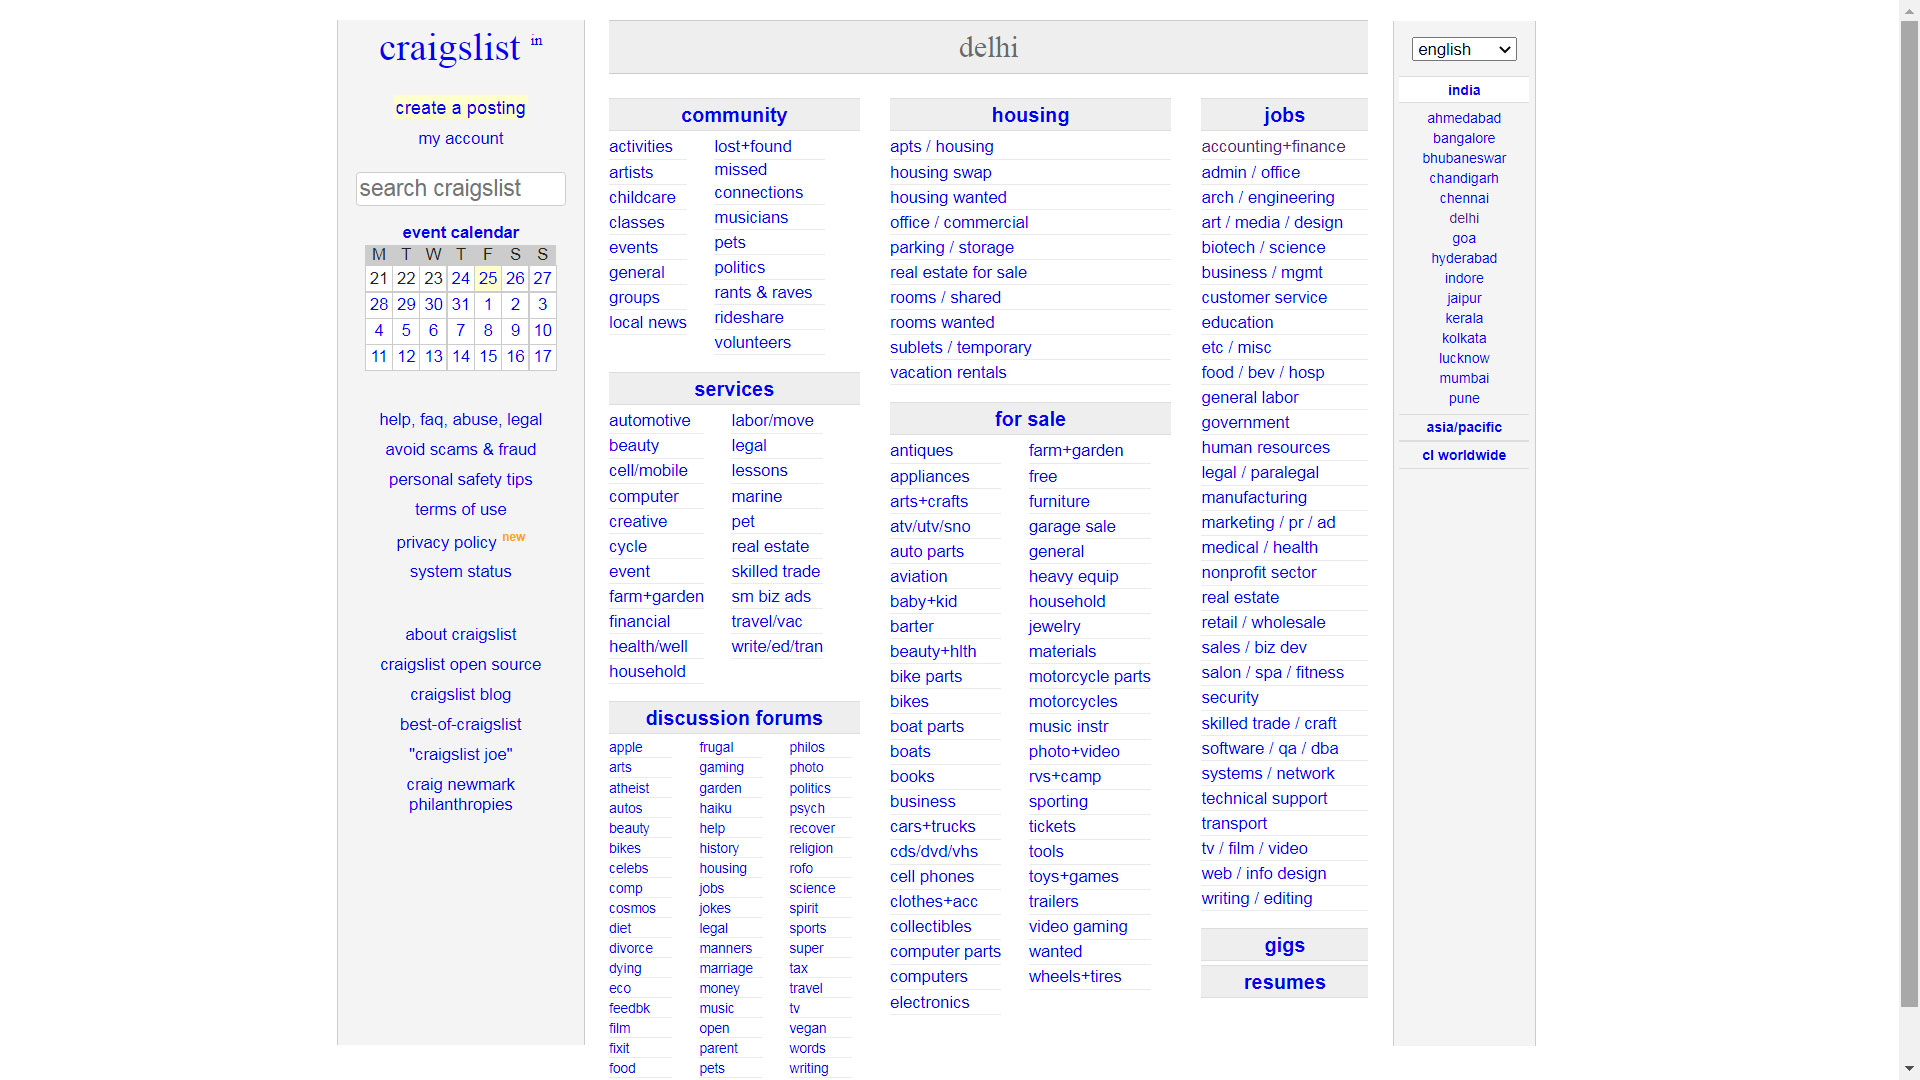This screenshot has width=1920, height=1080.
Task: Select date 17 in event calendar
Action: coord(543,356)
